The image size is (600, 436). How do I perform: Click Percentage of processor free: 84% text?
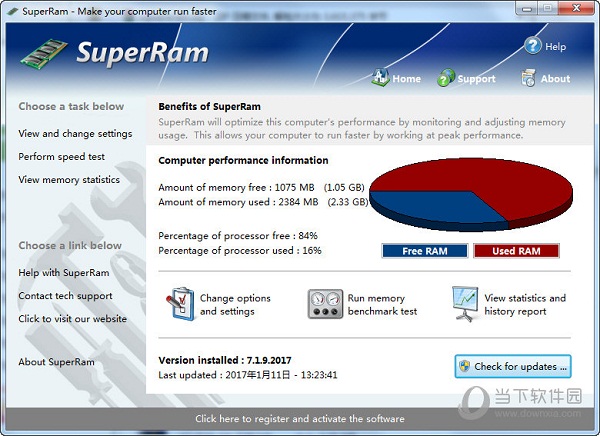tap(238, 236)
